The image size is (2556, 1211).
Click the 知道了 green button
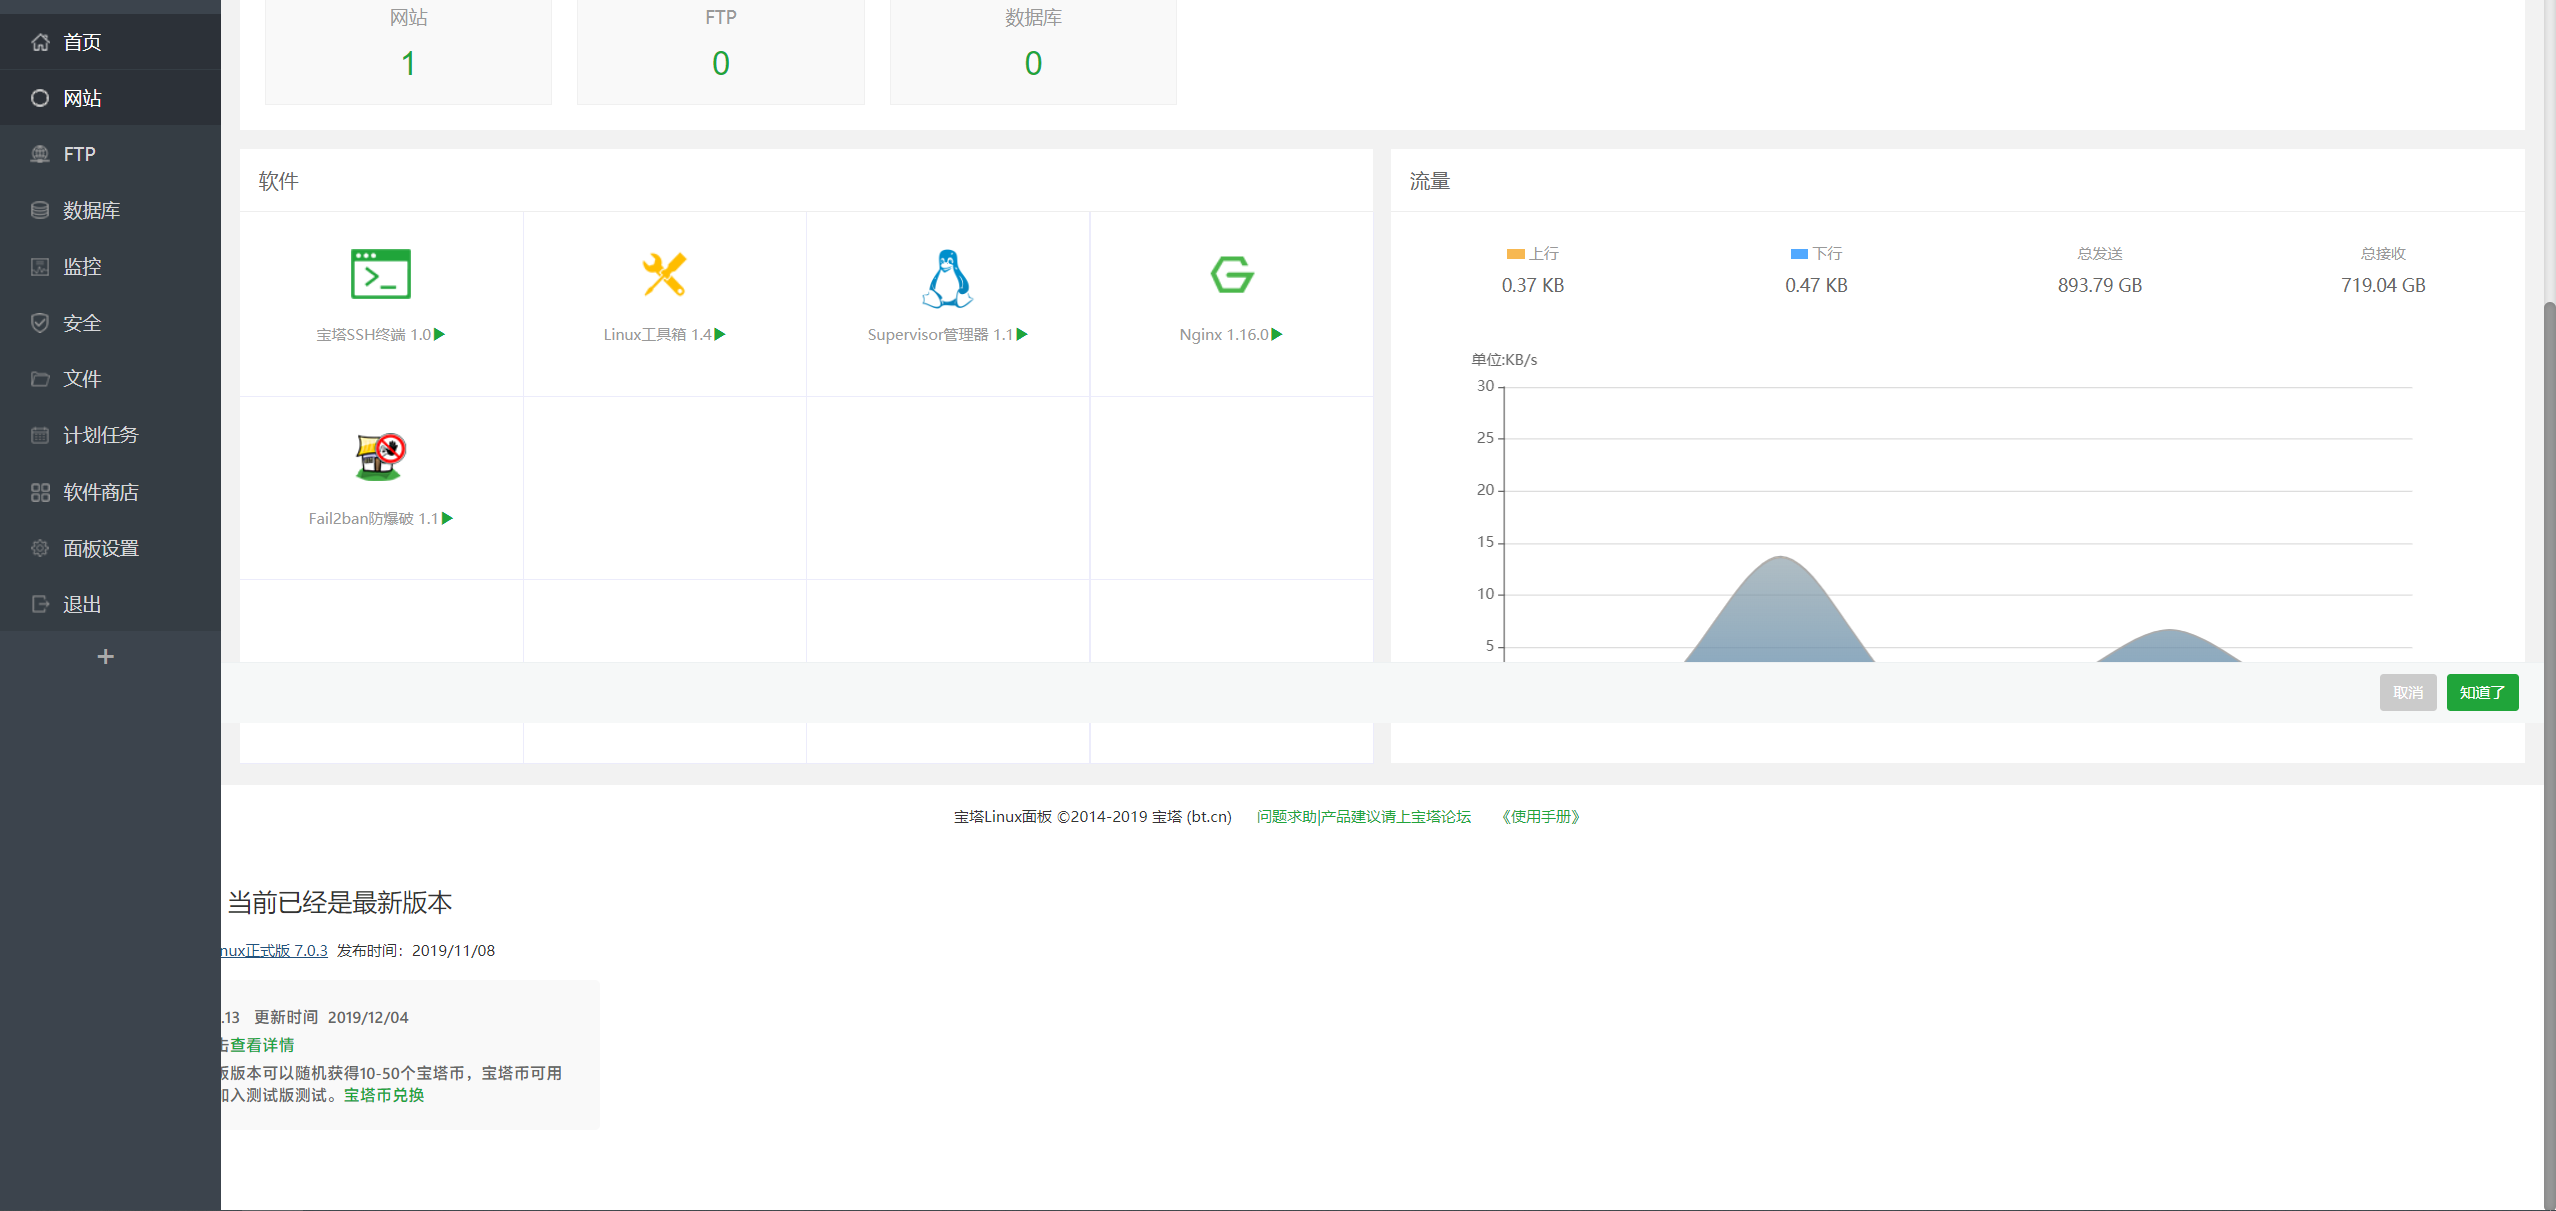tap(2482, 692)
